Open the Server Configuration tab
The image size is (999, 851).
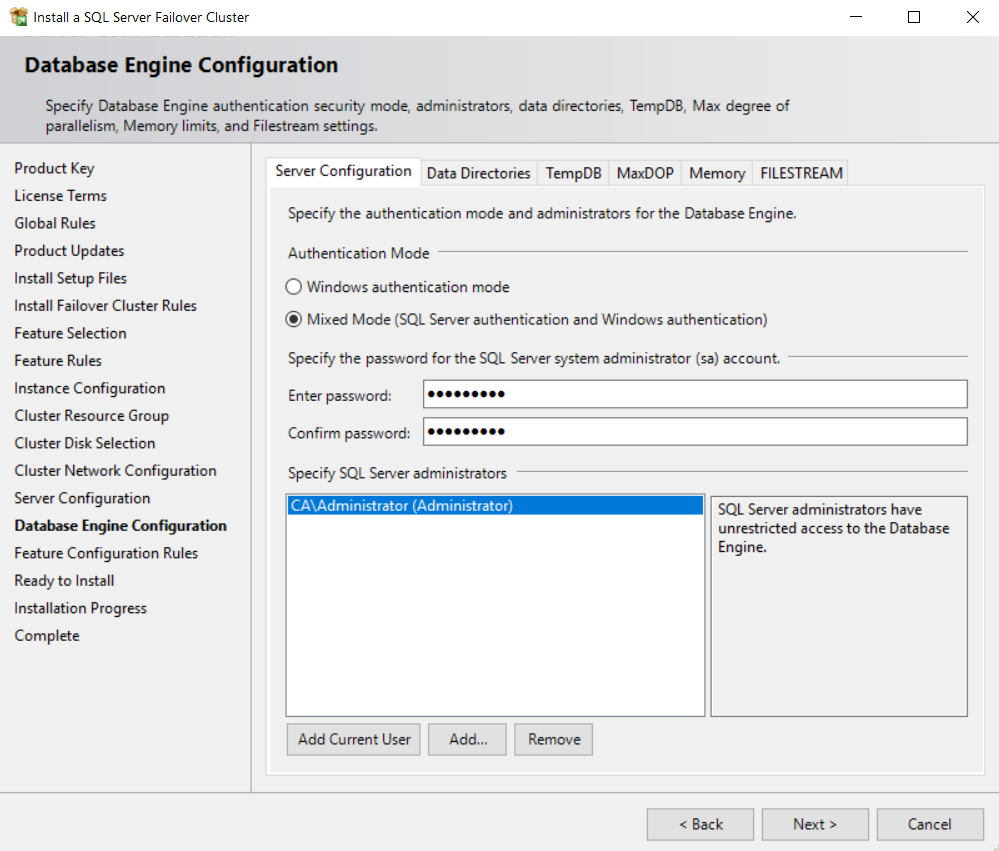(343, 171)
